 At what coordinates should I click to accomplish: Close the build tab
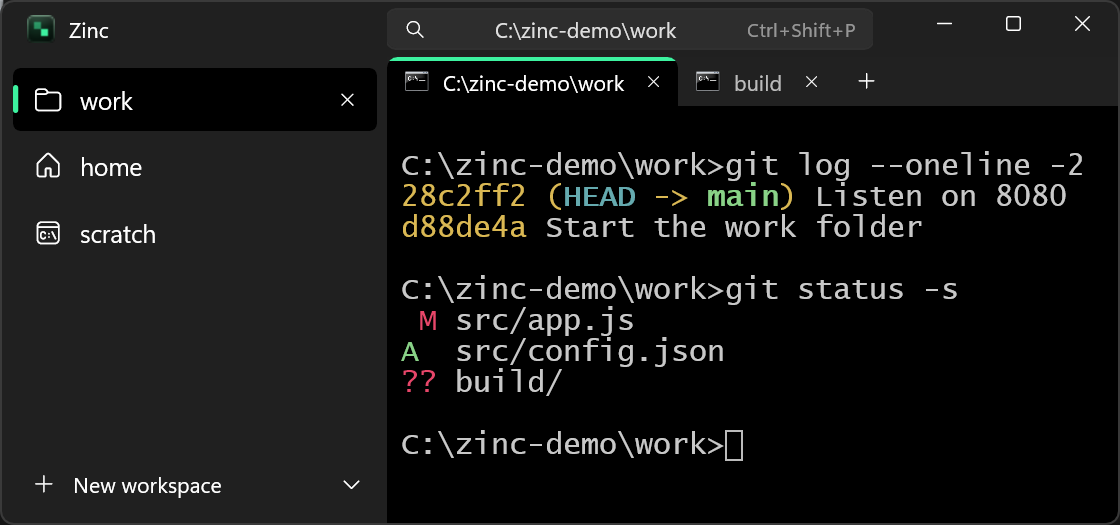point(811,82)
